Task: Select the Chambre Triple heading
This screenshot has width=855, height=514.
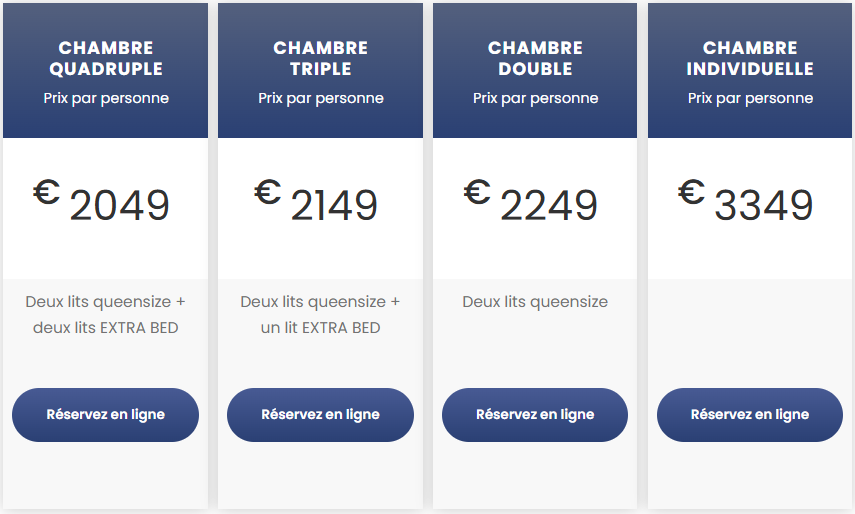Action: pyautogui.click(x=320, y=58)
